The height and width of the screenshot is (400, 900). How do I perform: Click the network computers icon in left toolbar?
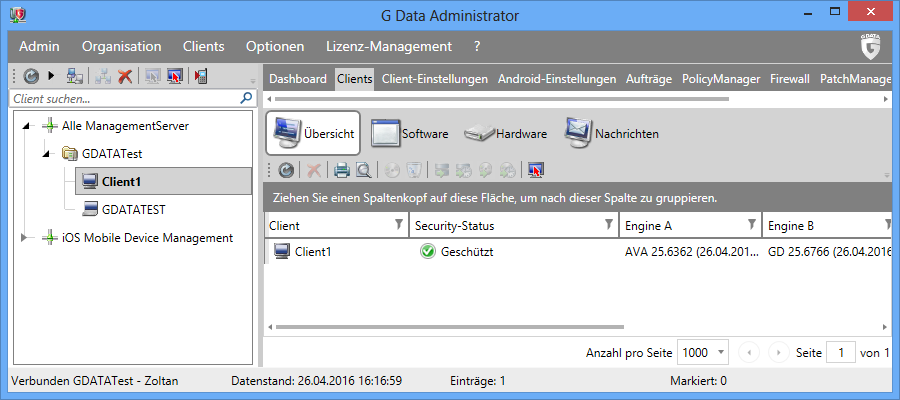75,76
